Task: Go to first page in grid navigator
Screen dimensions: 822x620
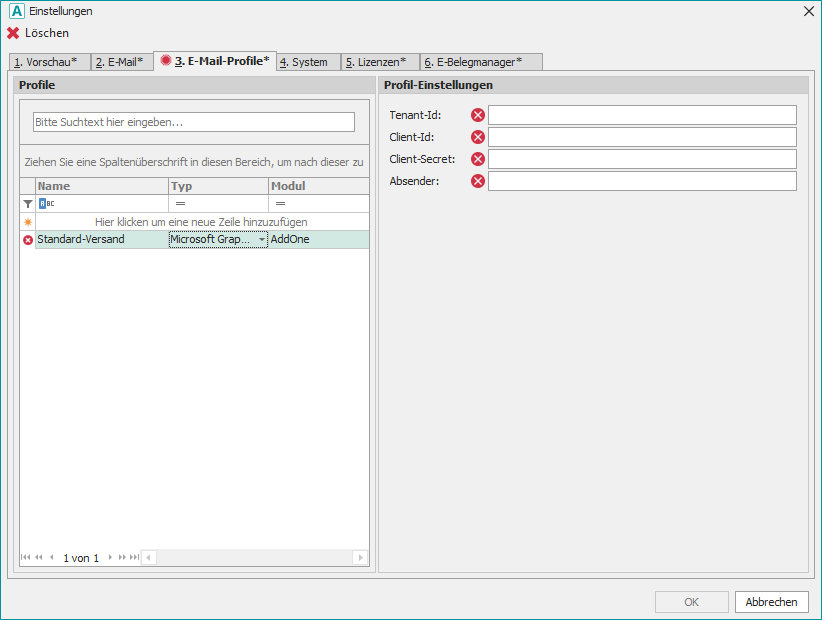Action: 26,557
